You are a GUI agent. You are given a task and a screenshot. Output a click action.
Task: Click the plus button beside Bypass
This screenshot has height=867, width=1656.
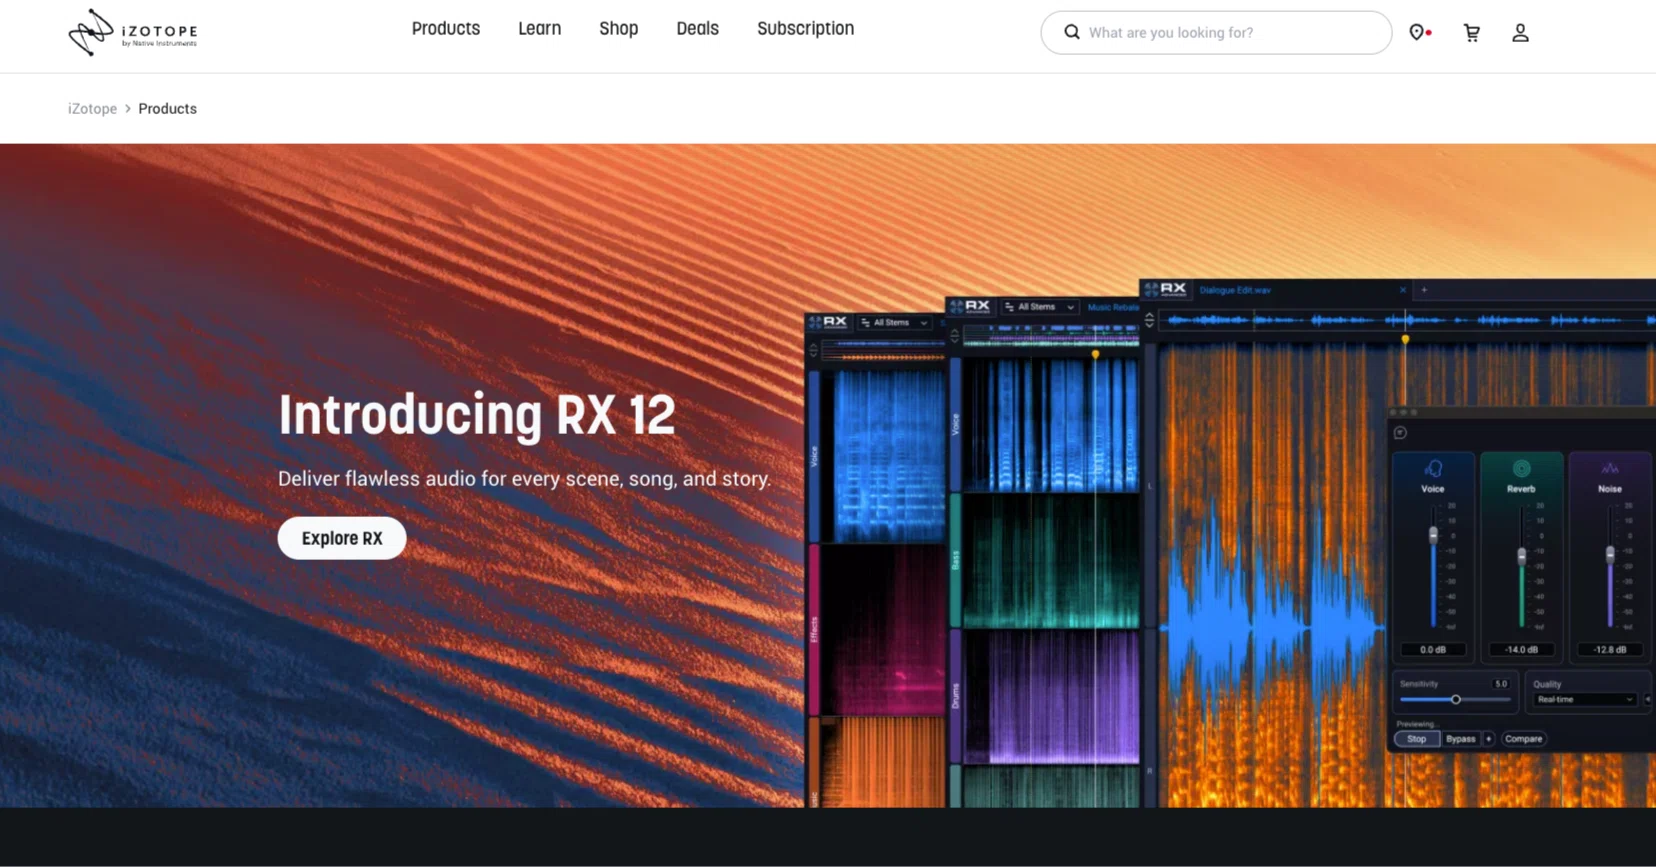click(x=1488, y=739)
